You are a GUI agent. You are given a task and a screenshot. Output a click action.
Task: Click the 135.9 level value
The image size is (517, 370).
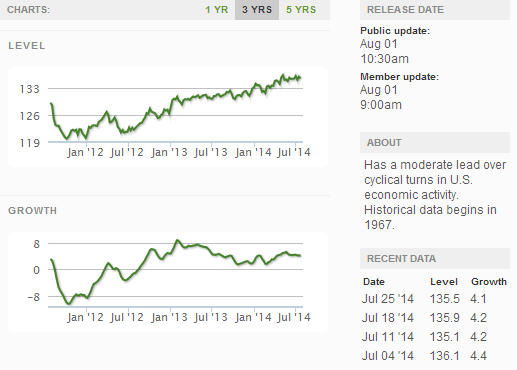click(445, 318)
